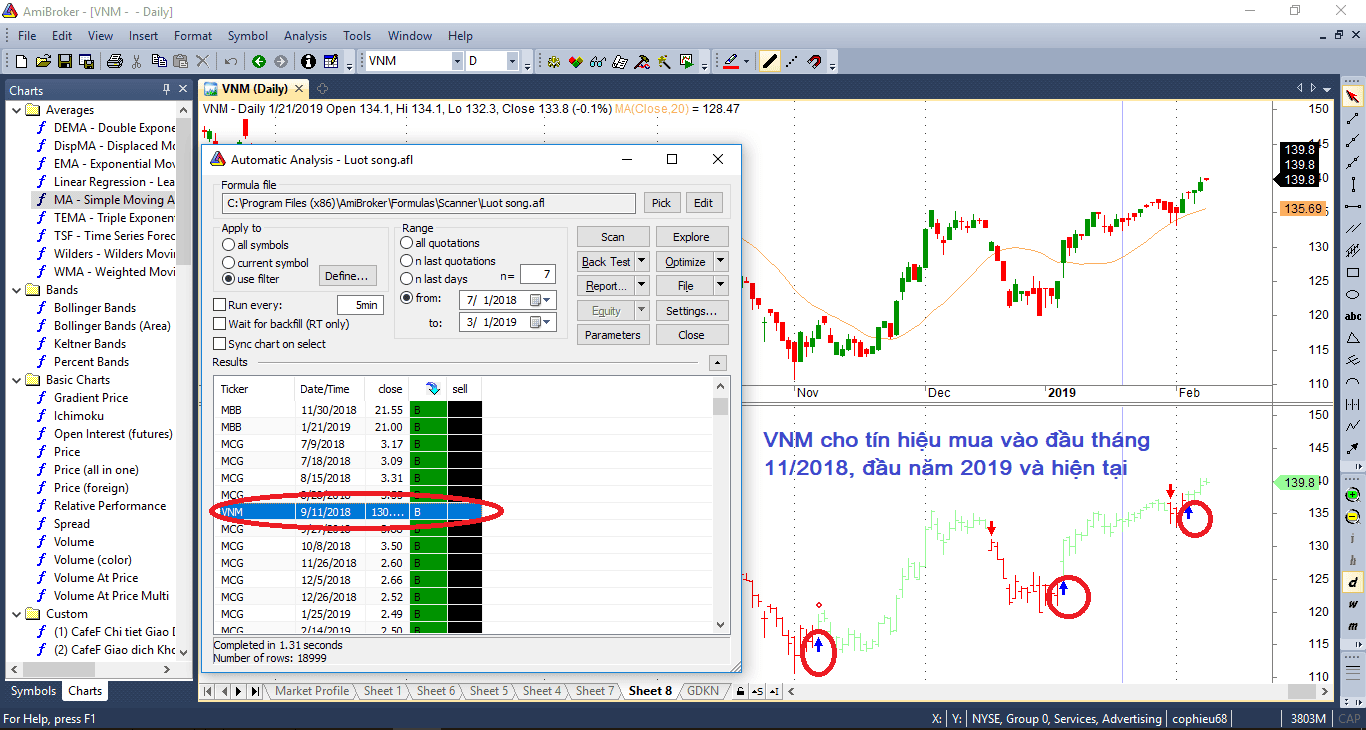Select the ellipse drawing tool
The image size is (1366, 730).
[x=1353, y=294]
